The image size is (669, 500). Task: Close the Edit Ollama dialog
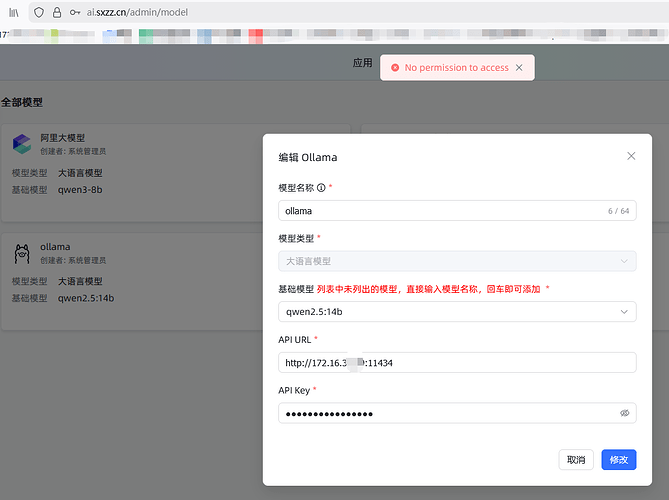[x=631, y=156]
